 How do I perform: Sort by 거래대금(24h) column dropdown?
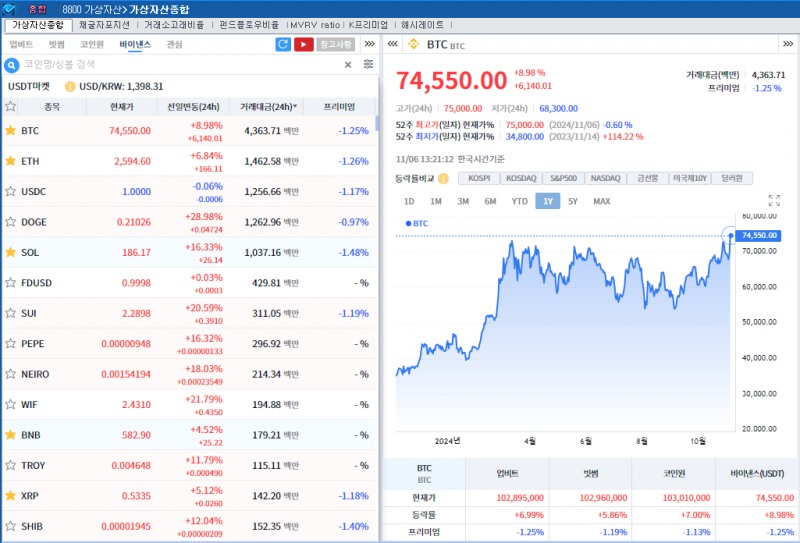tap(268, 107)
